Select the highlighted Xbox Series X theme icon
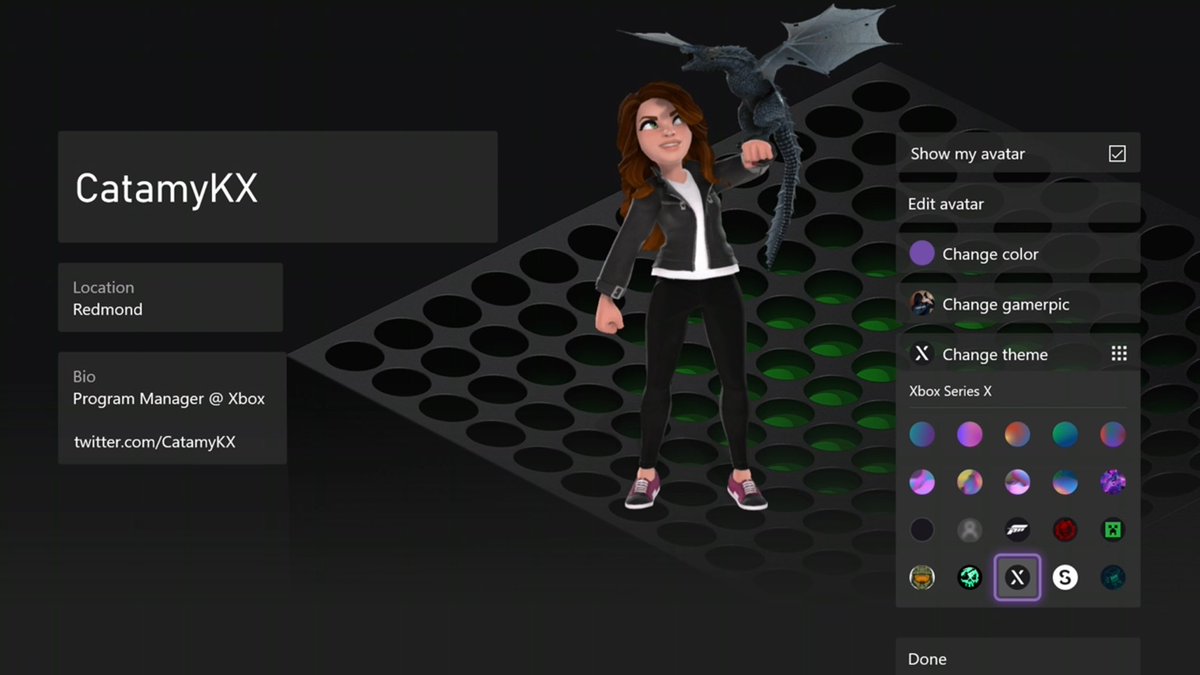 coord(1017,577)
